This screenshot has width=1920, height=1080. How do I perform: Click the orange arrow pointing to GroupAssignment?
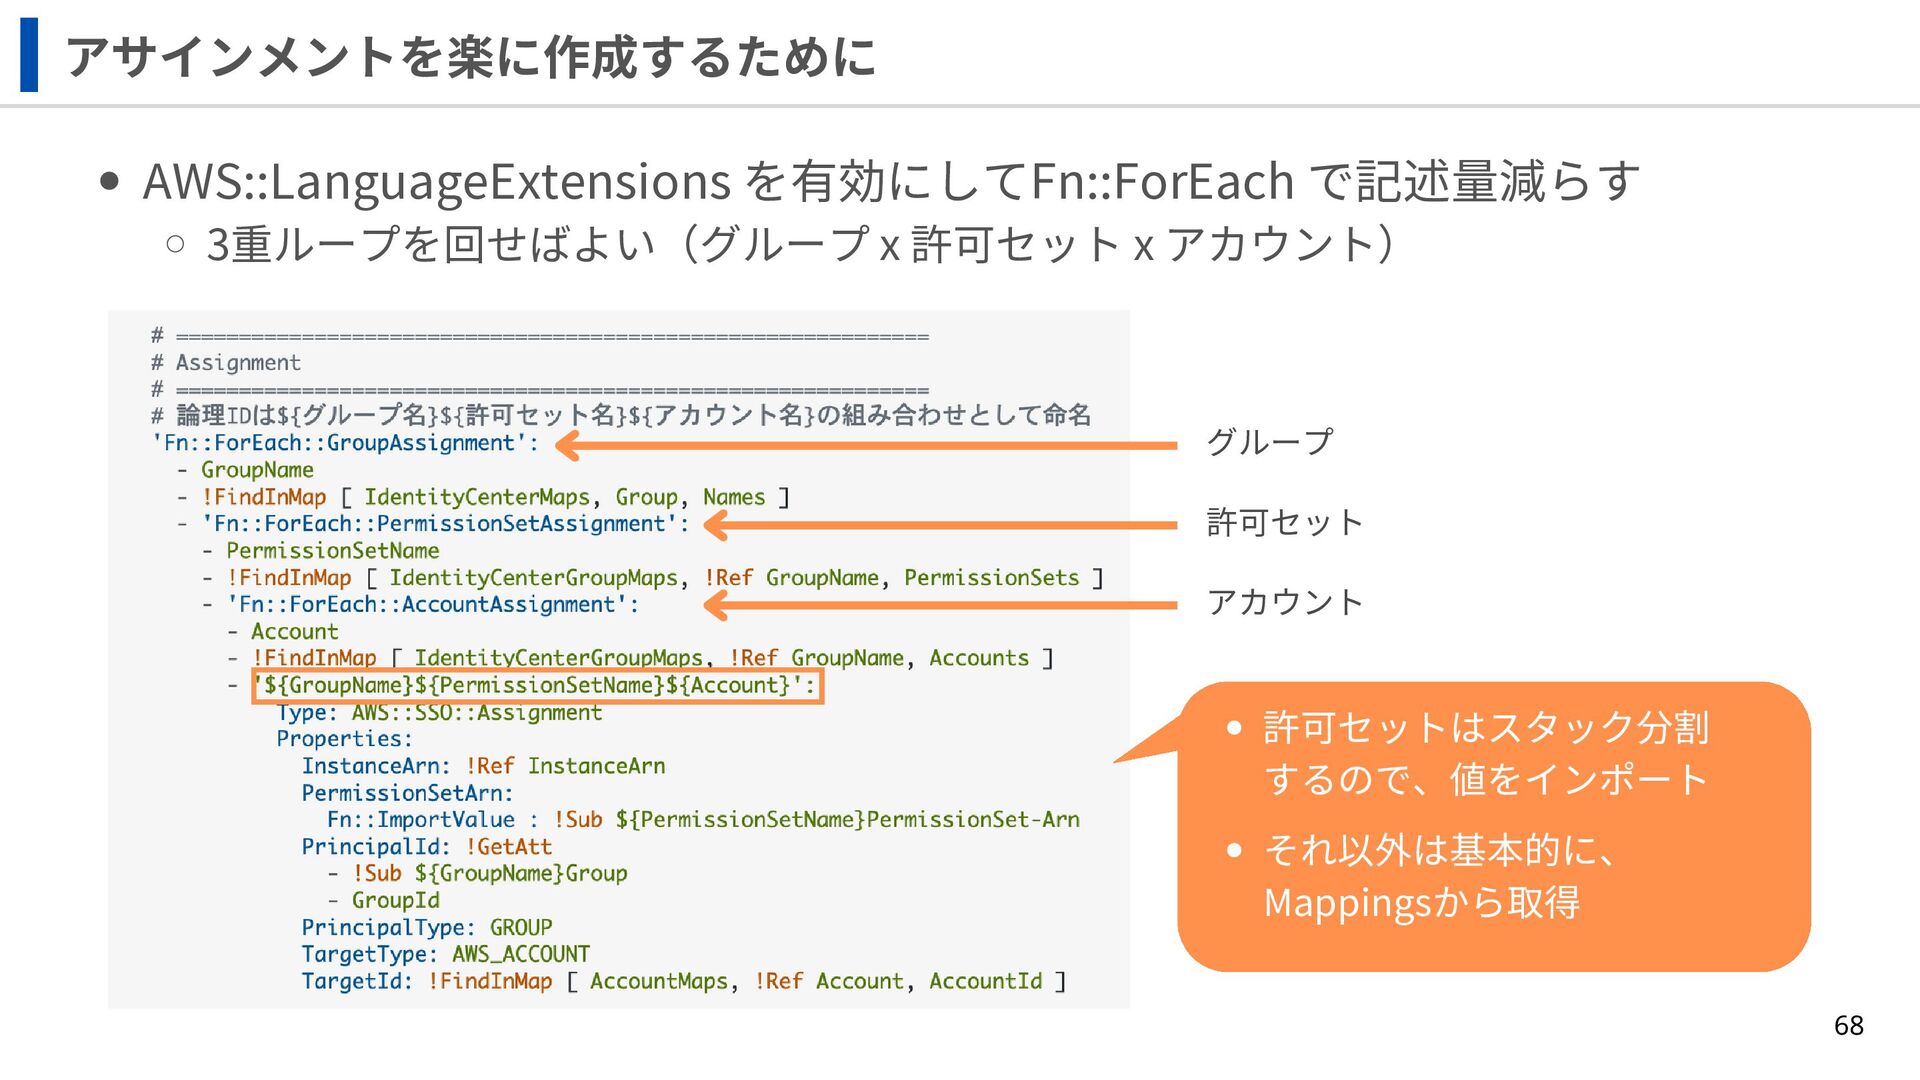point(866,446)
